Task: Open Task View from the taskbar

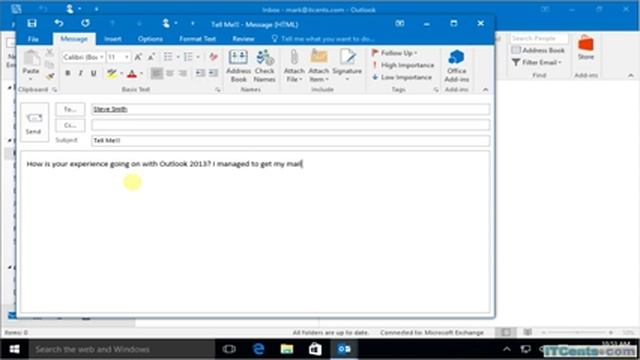Action: (229, 349)
